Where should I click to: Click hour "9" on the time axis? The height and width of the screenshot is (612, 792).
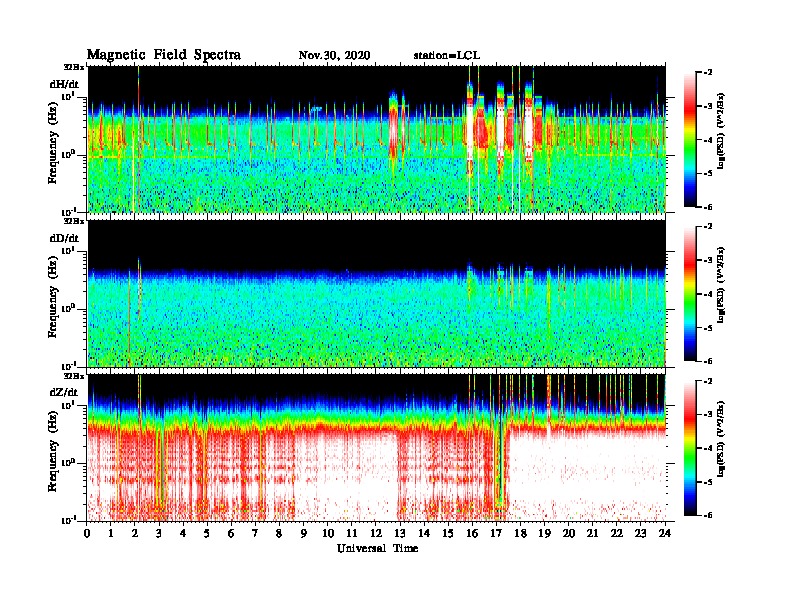[304, 533]
